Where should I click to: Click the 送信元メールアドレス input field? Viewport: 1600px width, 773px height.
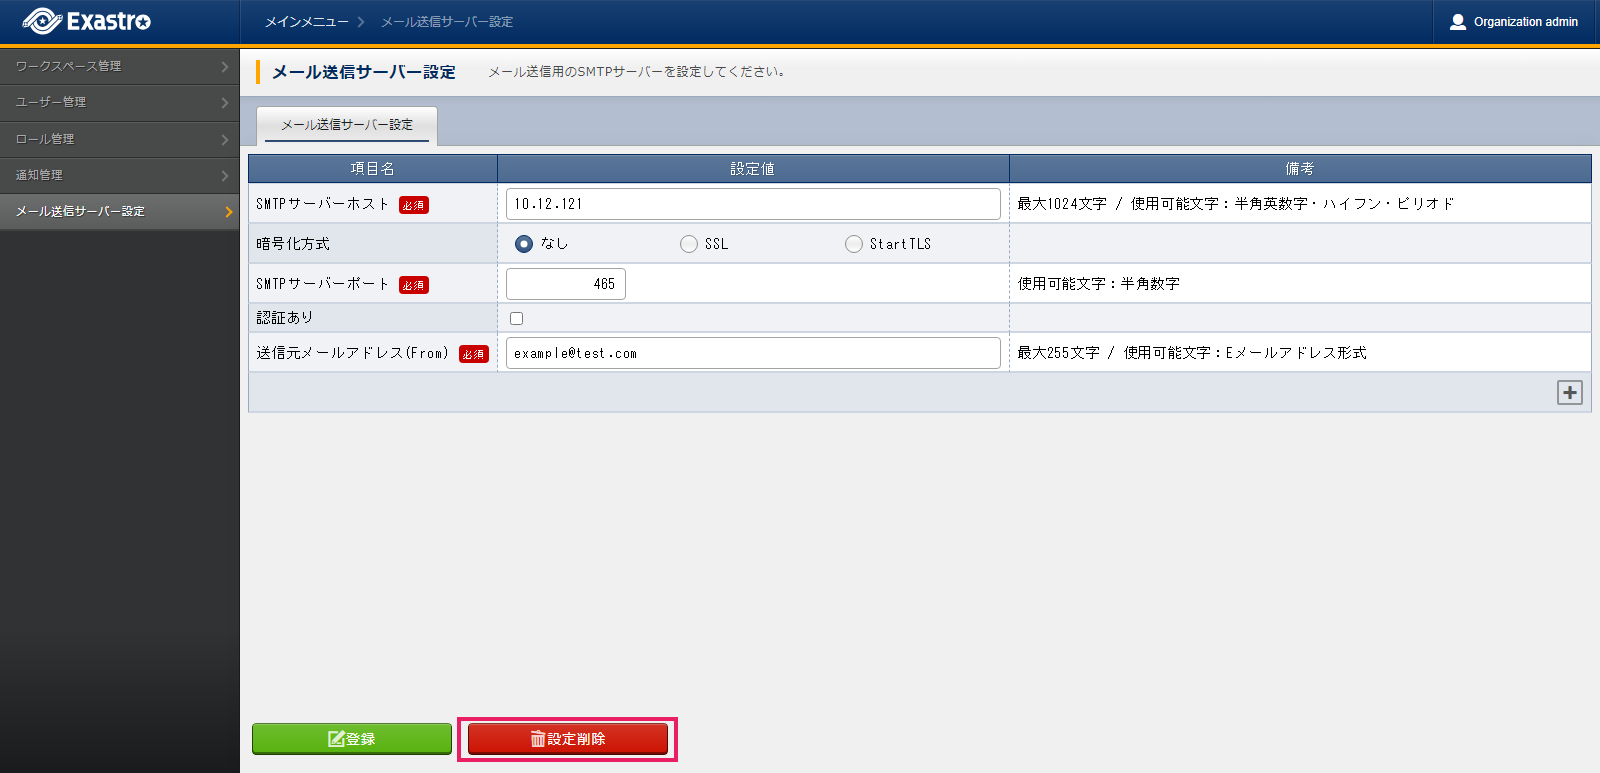click(x=752, y=353)
